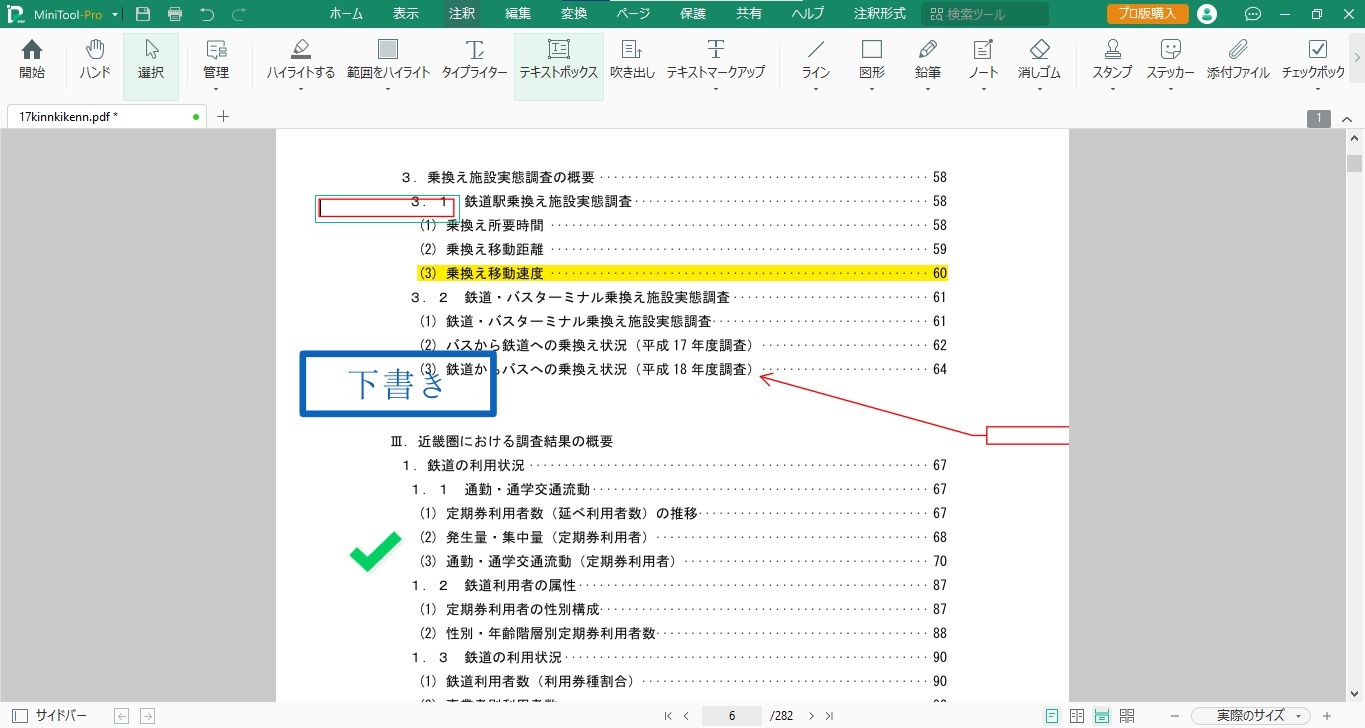Toggle continuous scrolling view mode
1365x728 pixels.
(1102, 715)
